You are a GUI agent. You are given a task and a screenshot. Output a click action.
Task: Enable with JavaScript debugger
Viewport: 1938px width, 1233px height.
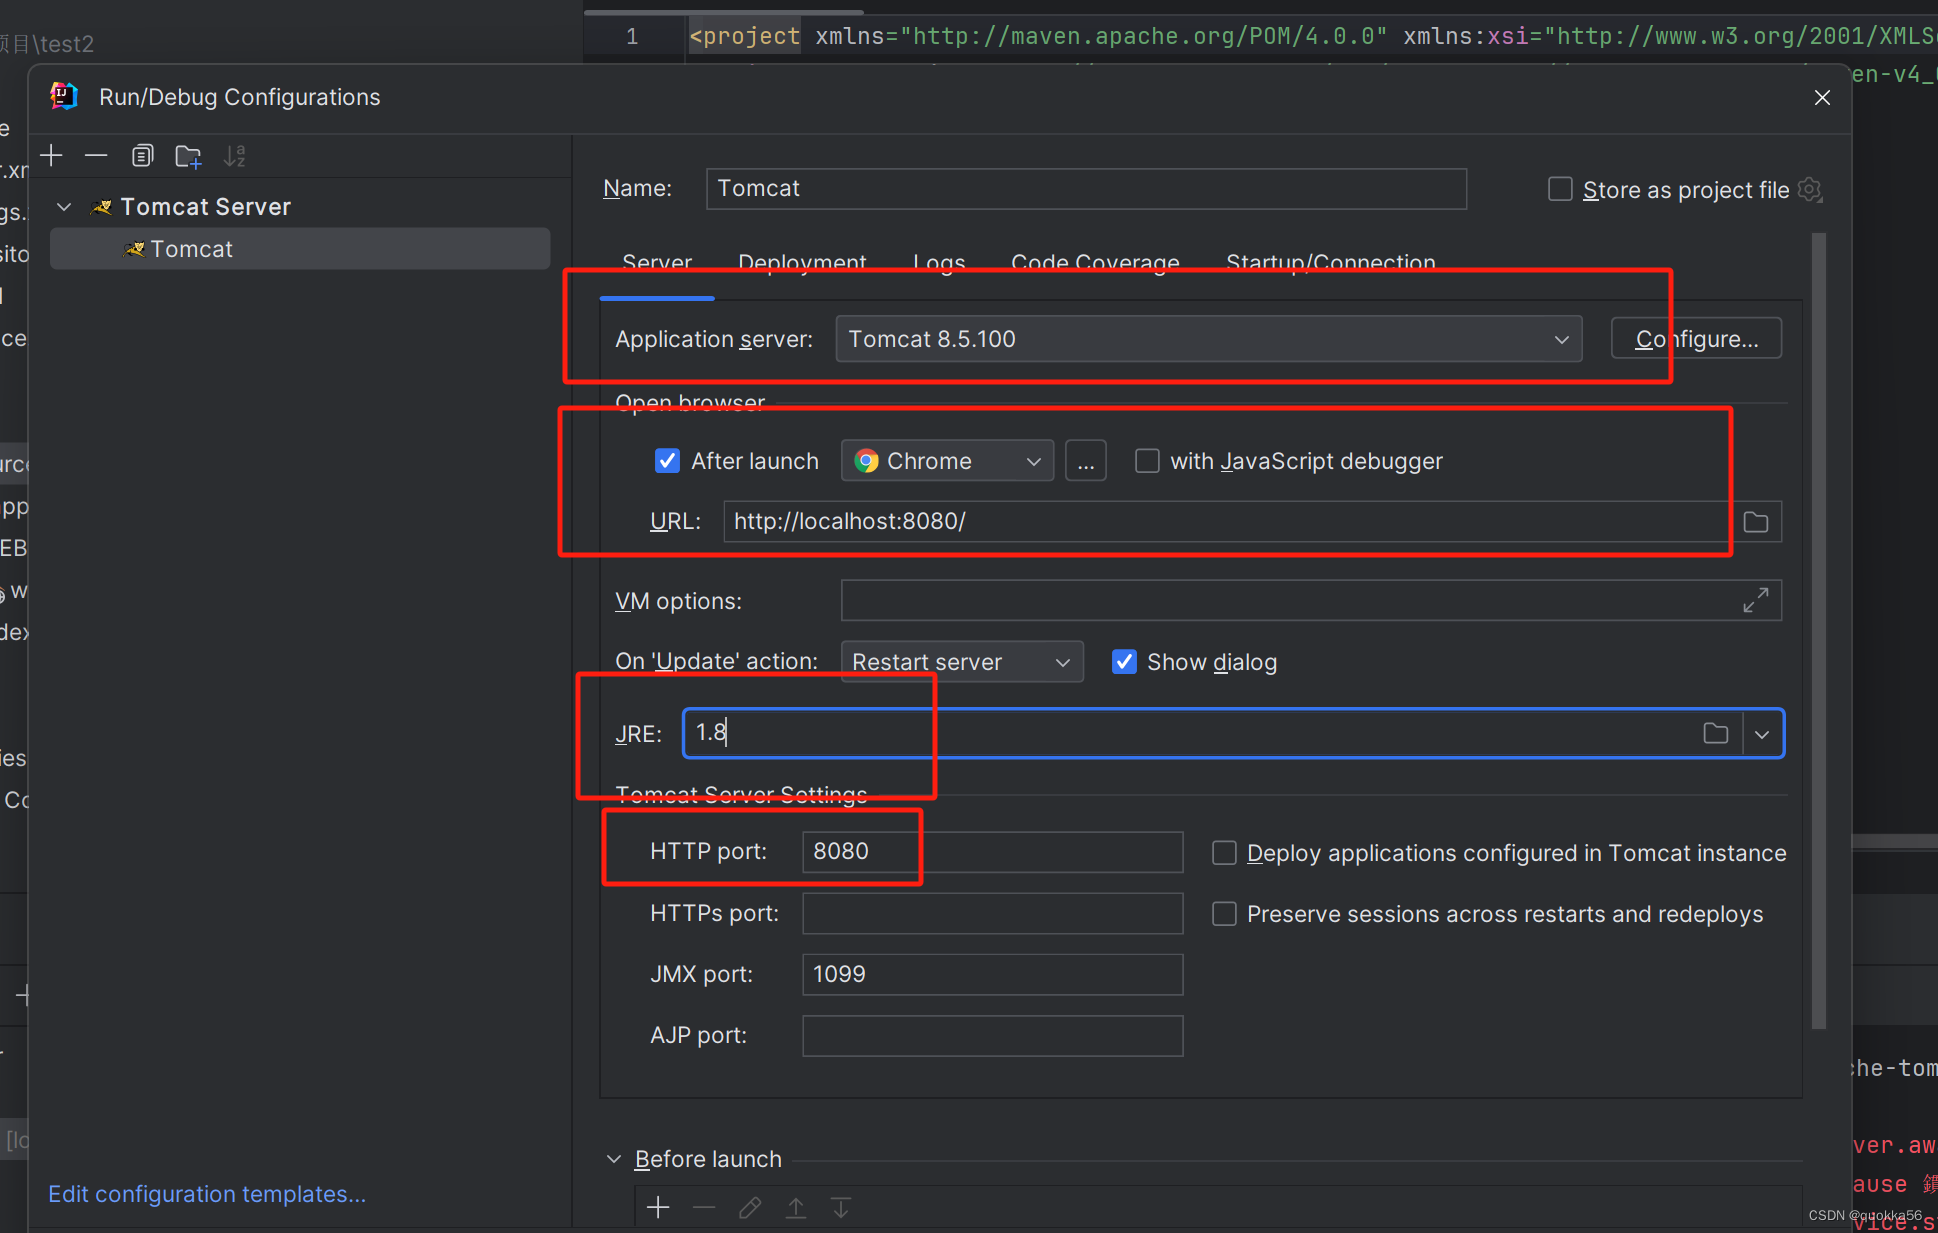(x=1147, y=461)
